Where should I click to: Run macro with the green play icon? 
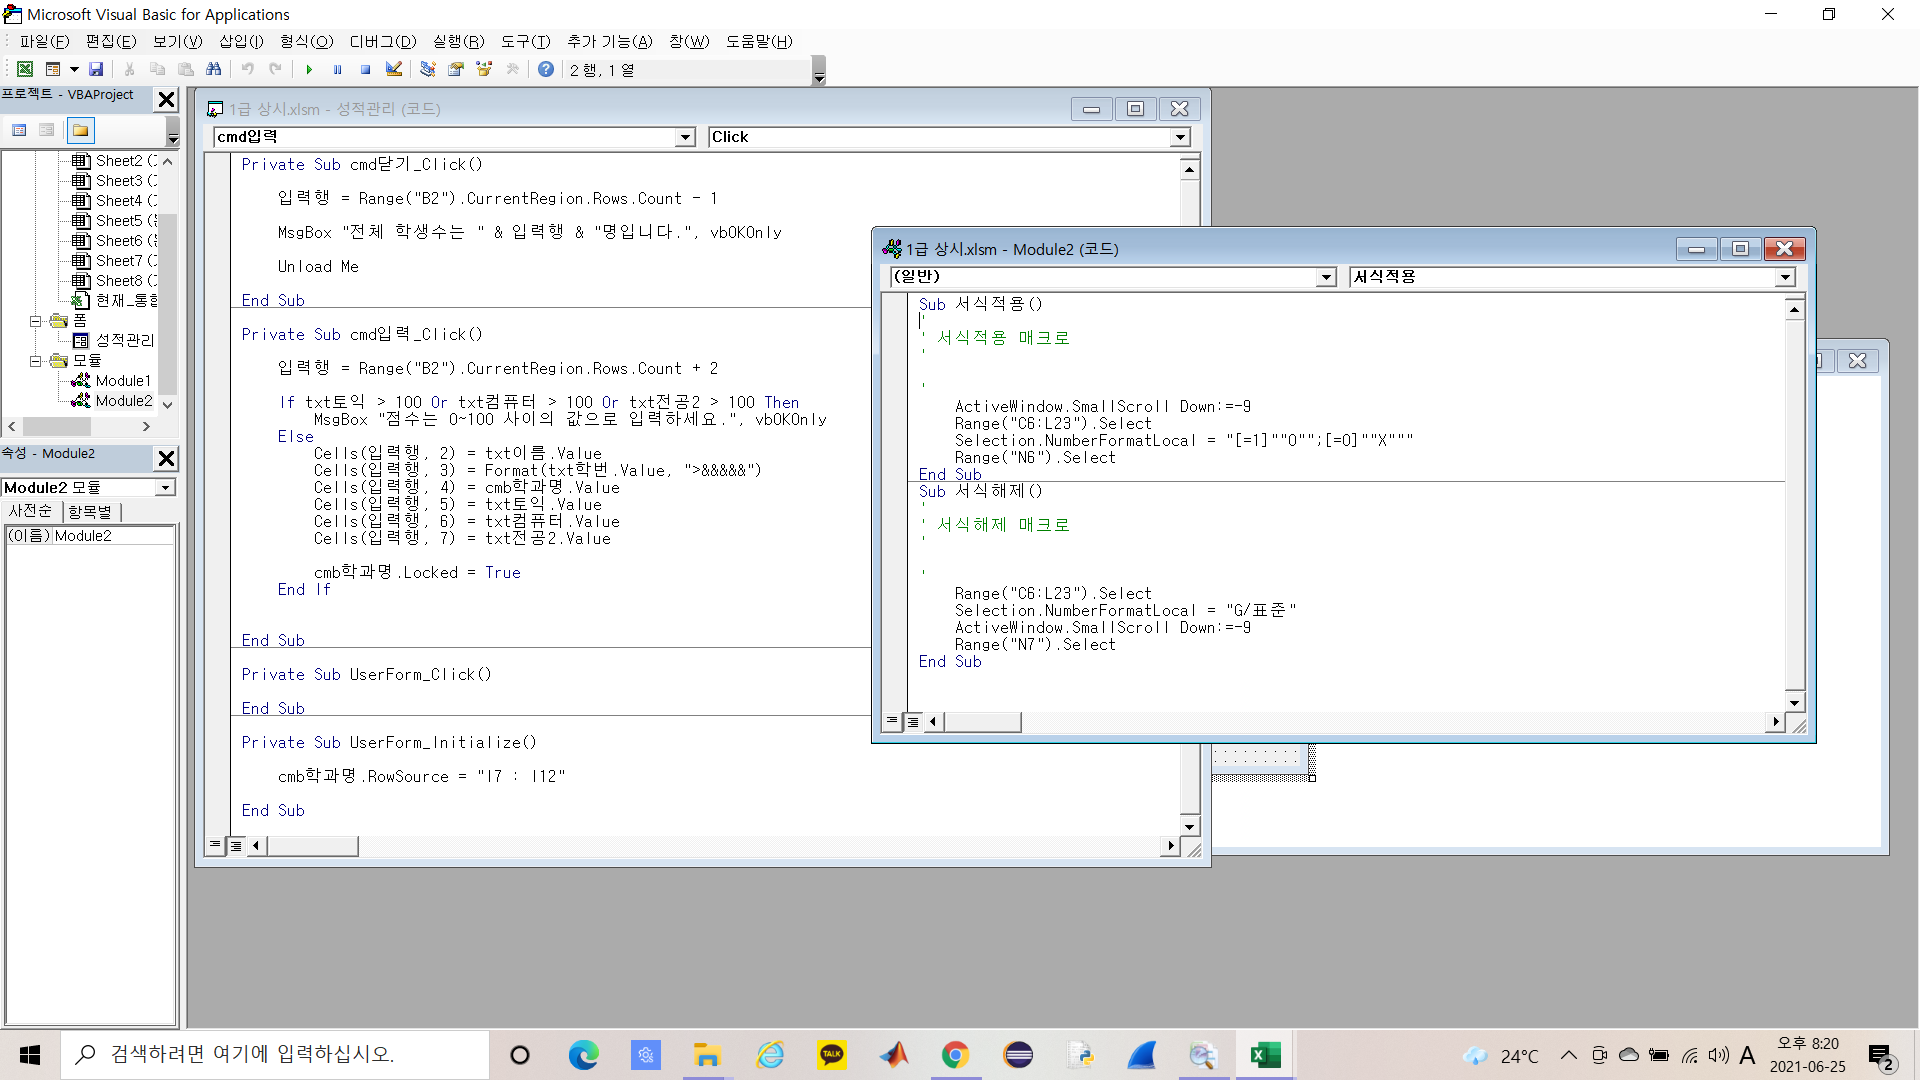tap(309, 69)
